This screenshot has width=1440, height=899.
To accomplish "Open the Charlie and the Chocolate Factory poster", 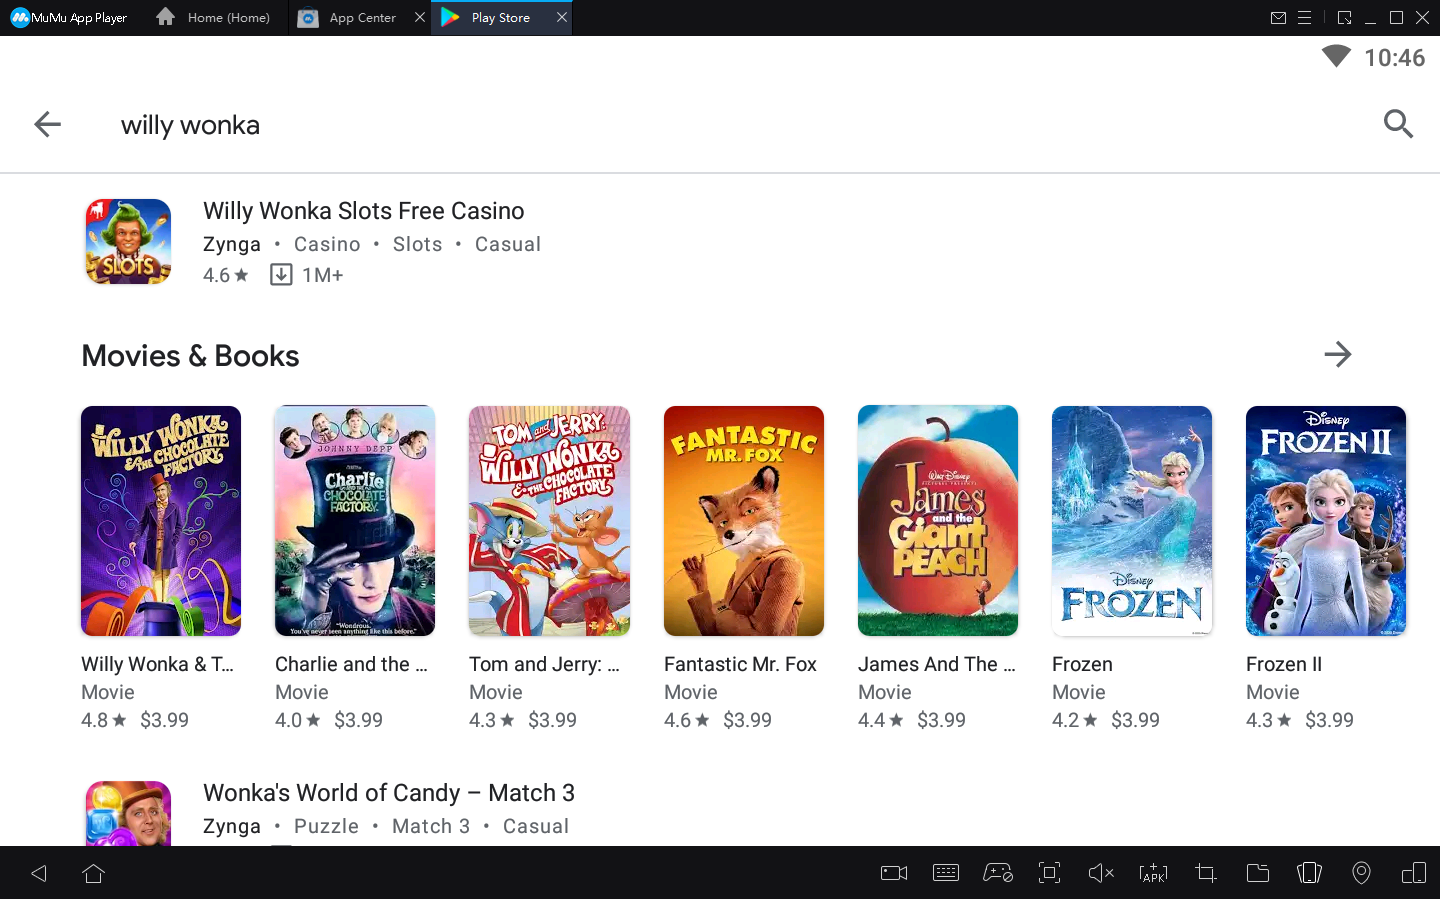I will coord(355,521).
